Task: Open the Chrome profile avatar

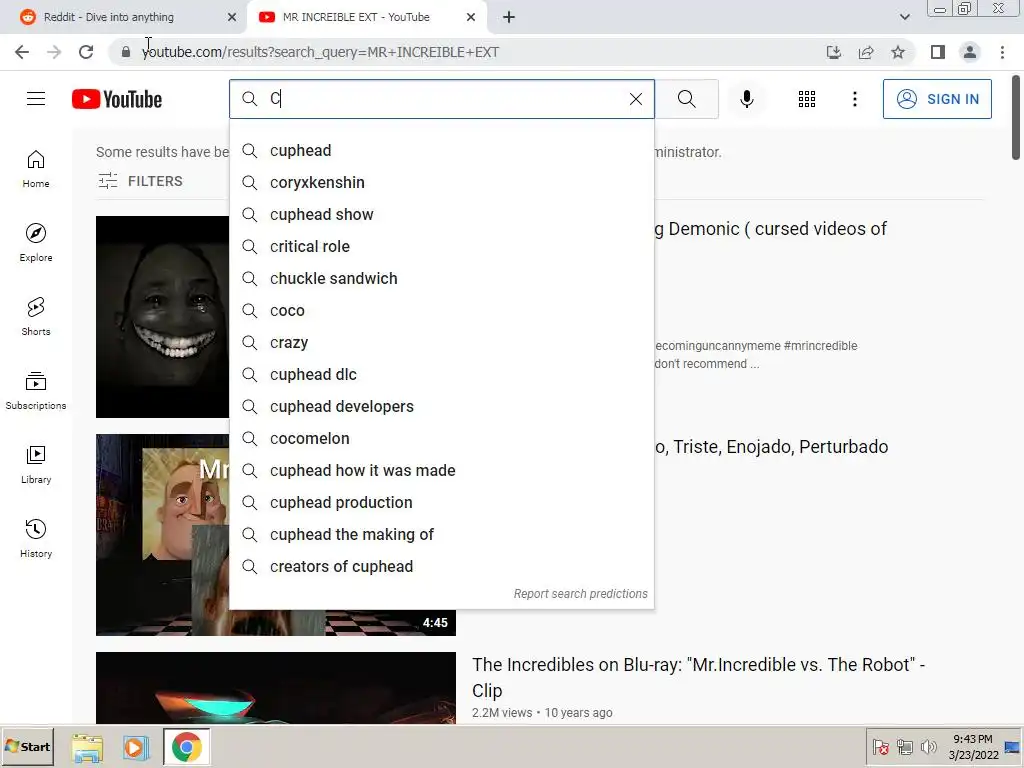Action: click(970, 52)
